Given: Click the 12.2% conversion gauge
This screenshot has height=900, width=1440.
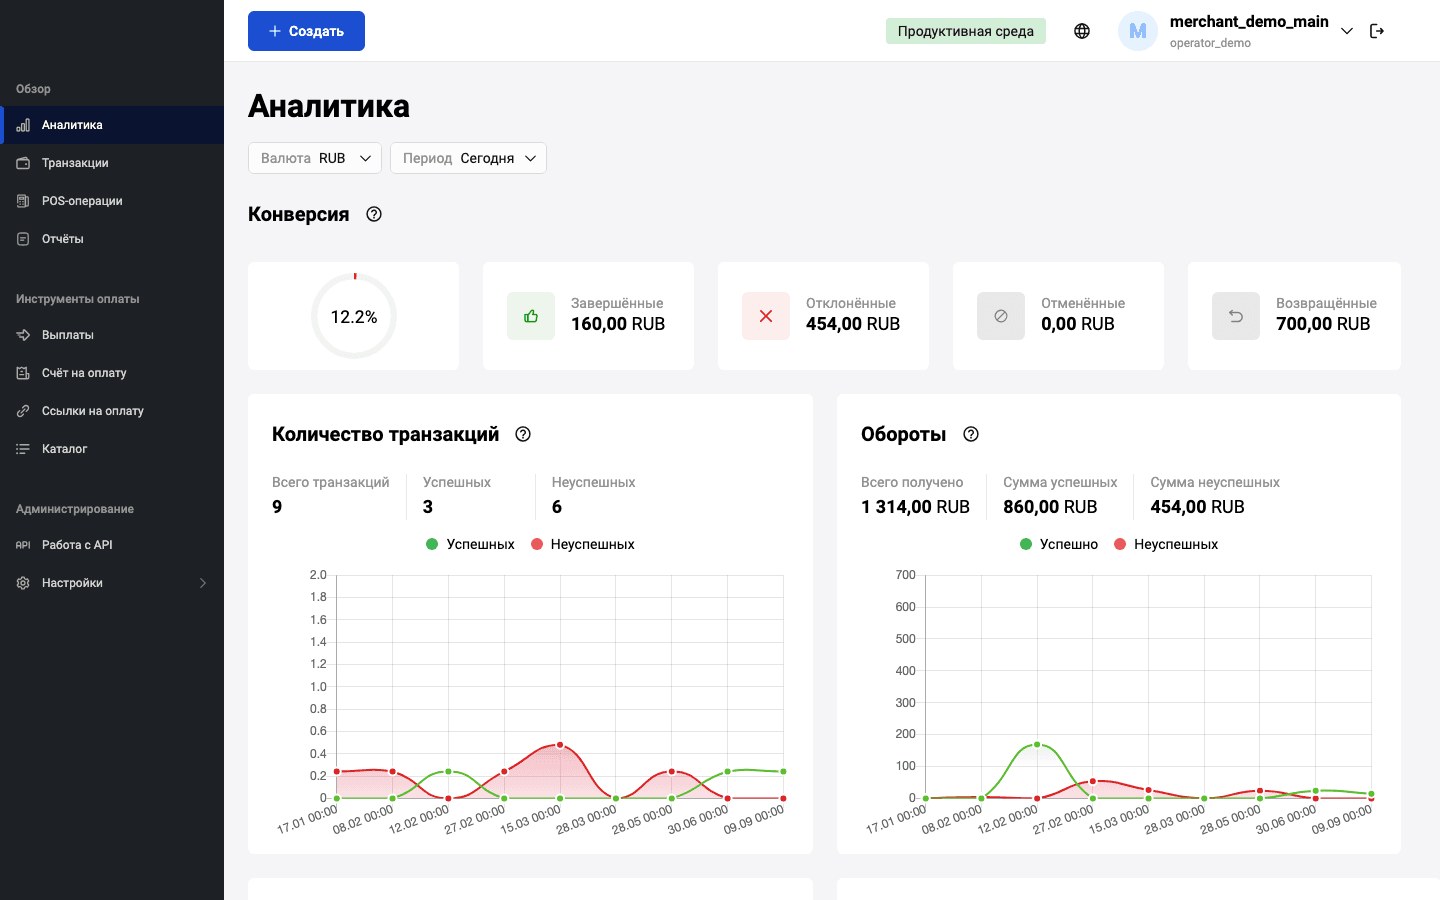Looking at the screenshot, I should coord(354,316).
